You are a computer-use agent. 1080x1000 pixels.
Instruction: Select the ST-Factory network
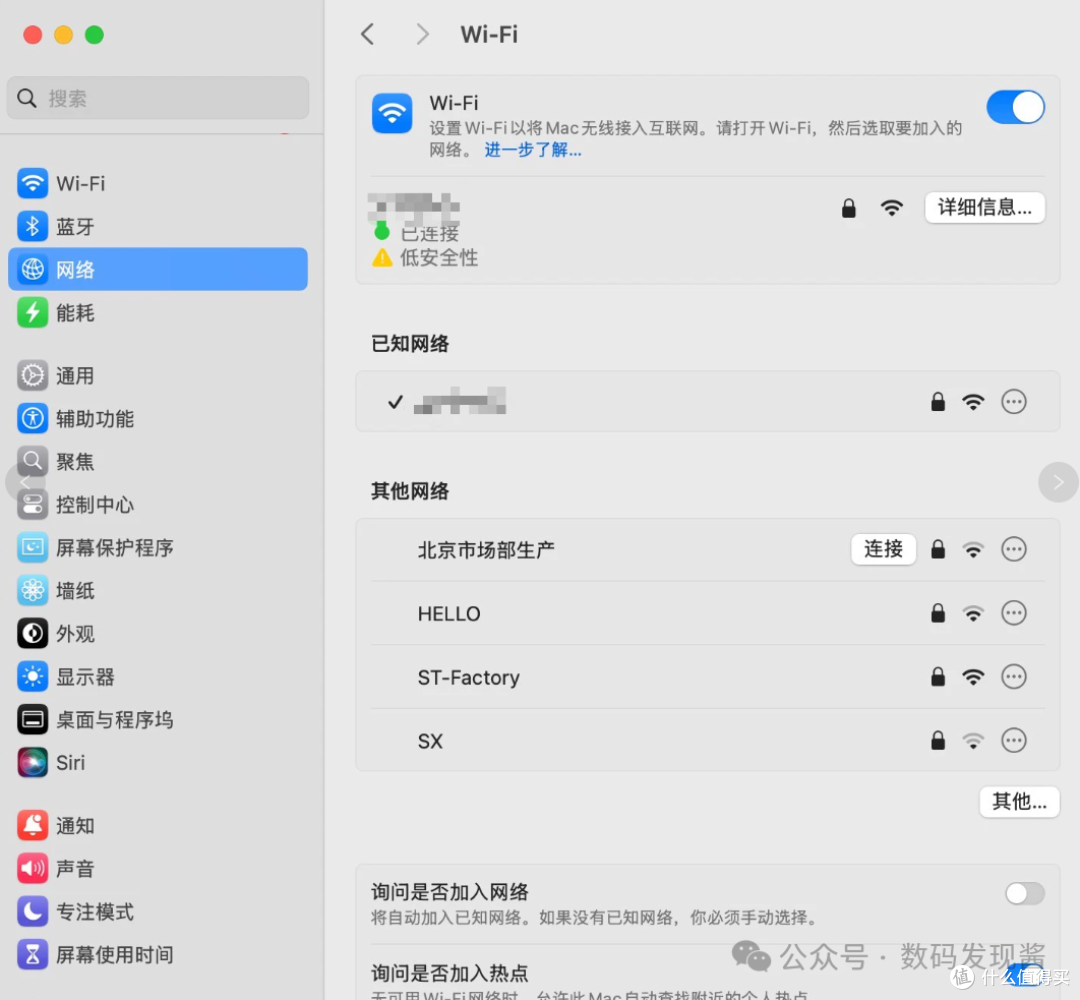[707, 677]
